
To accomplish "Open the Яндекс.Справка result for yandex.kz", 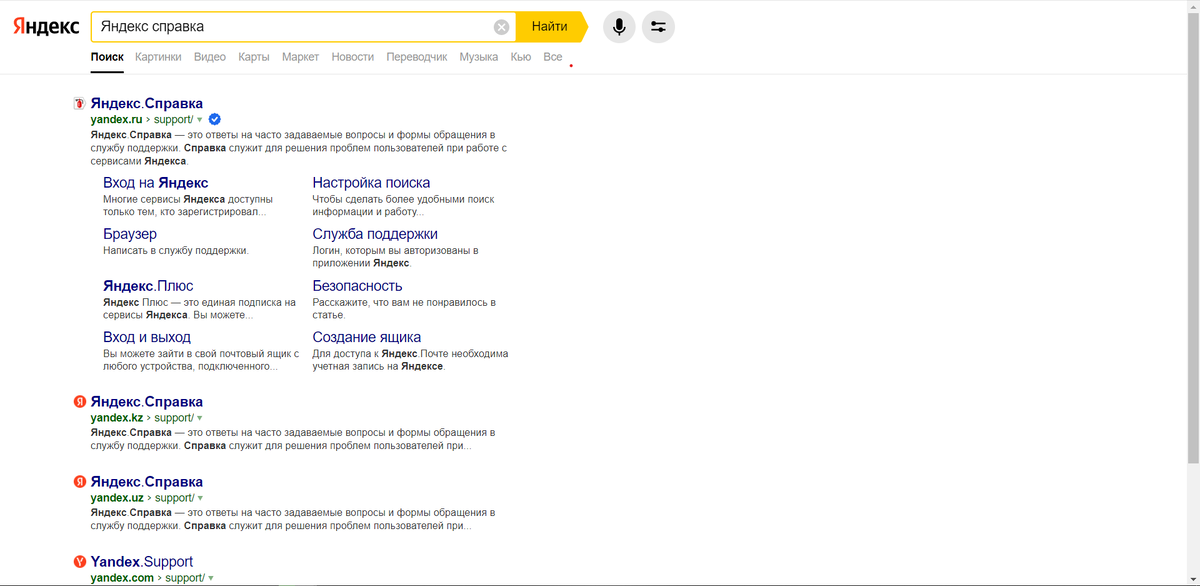I will (x=147, y=401).
